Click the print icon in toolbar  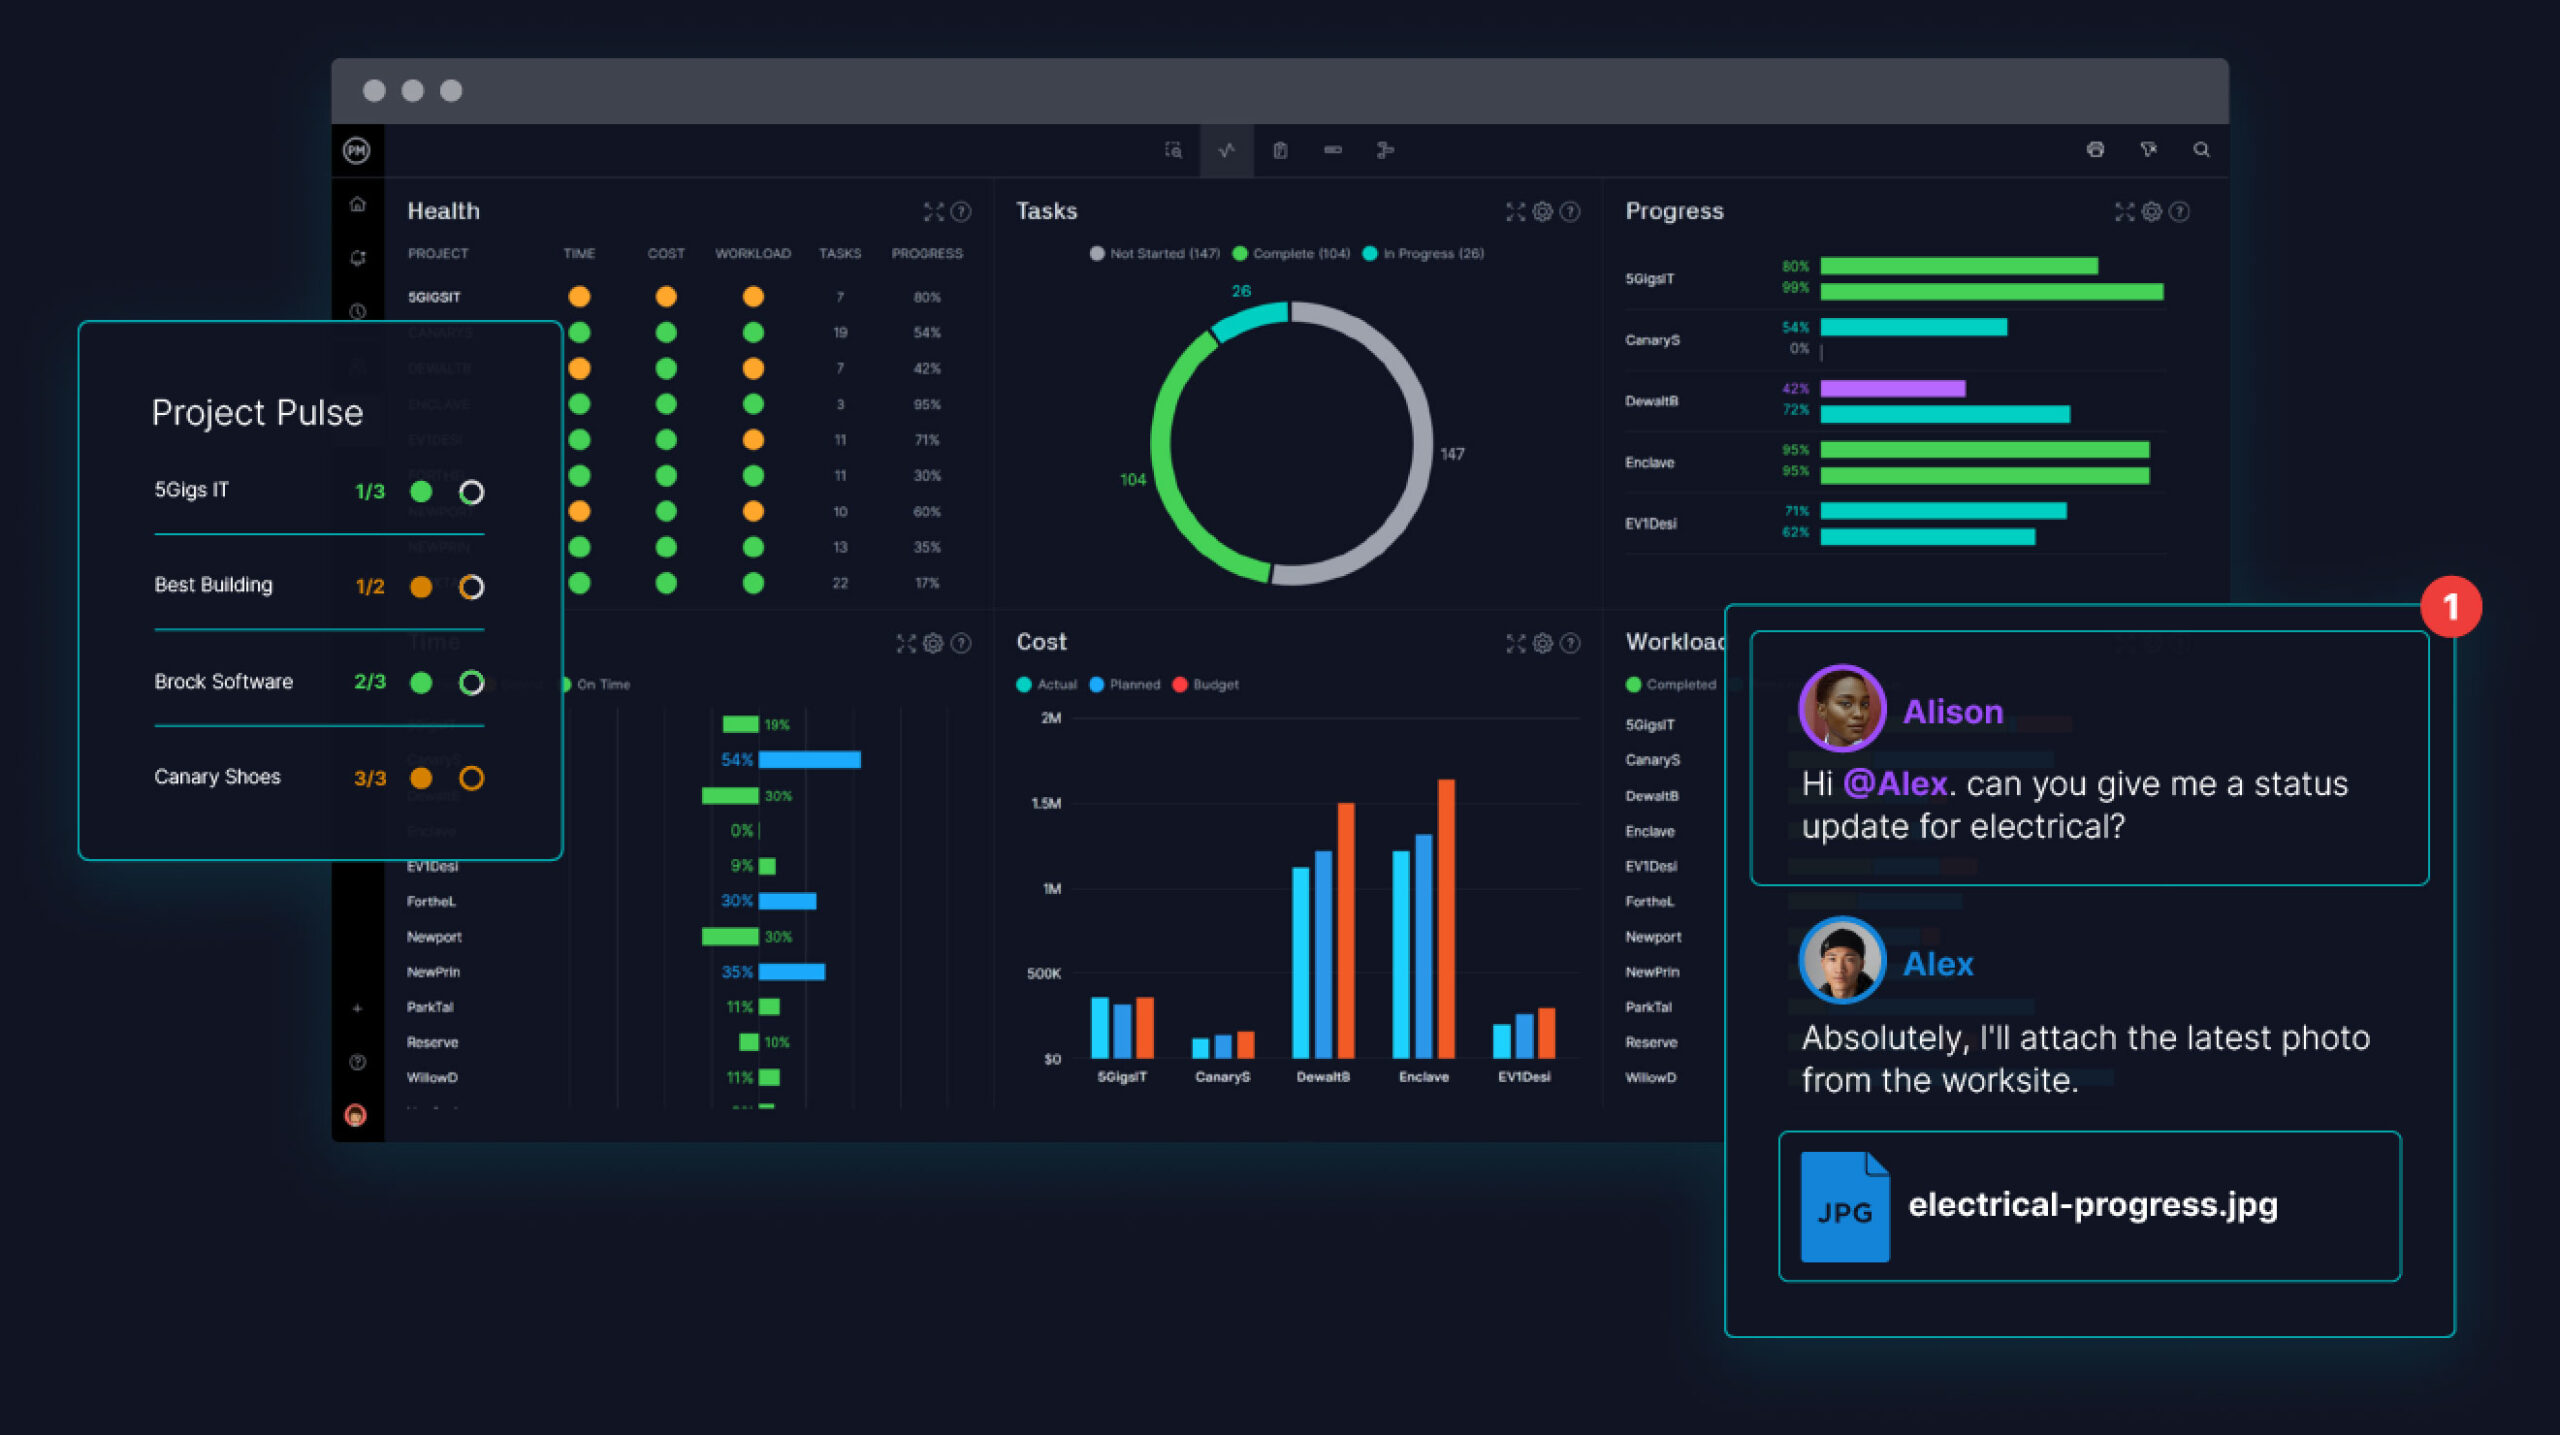[x=2095, y=150]
